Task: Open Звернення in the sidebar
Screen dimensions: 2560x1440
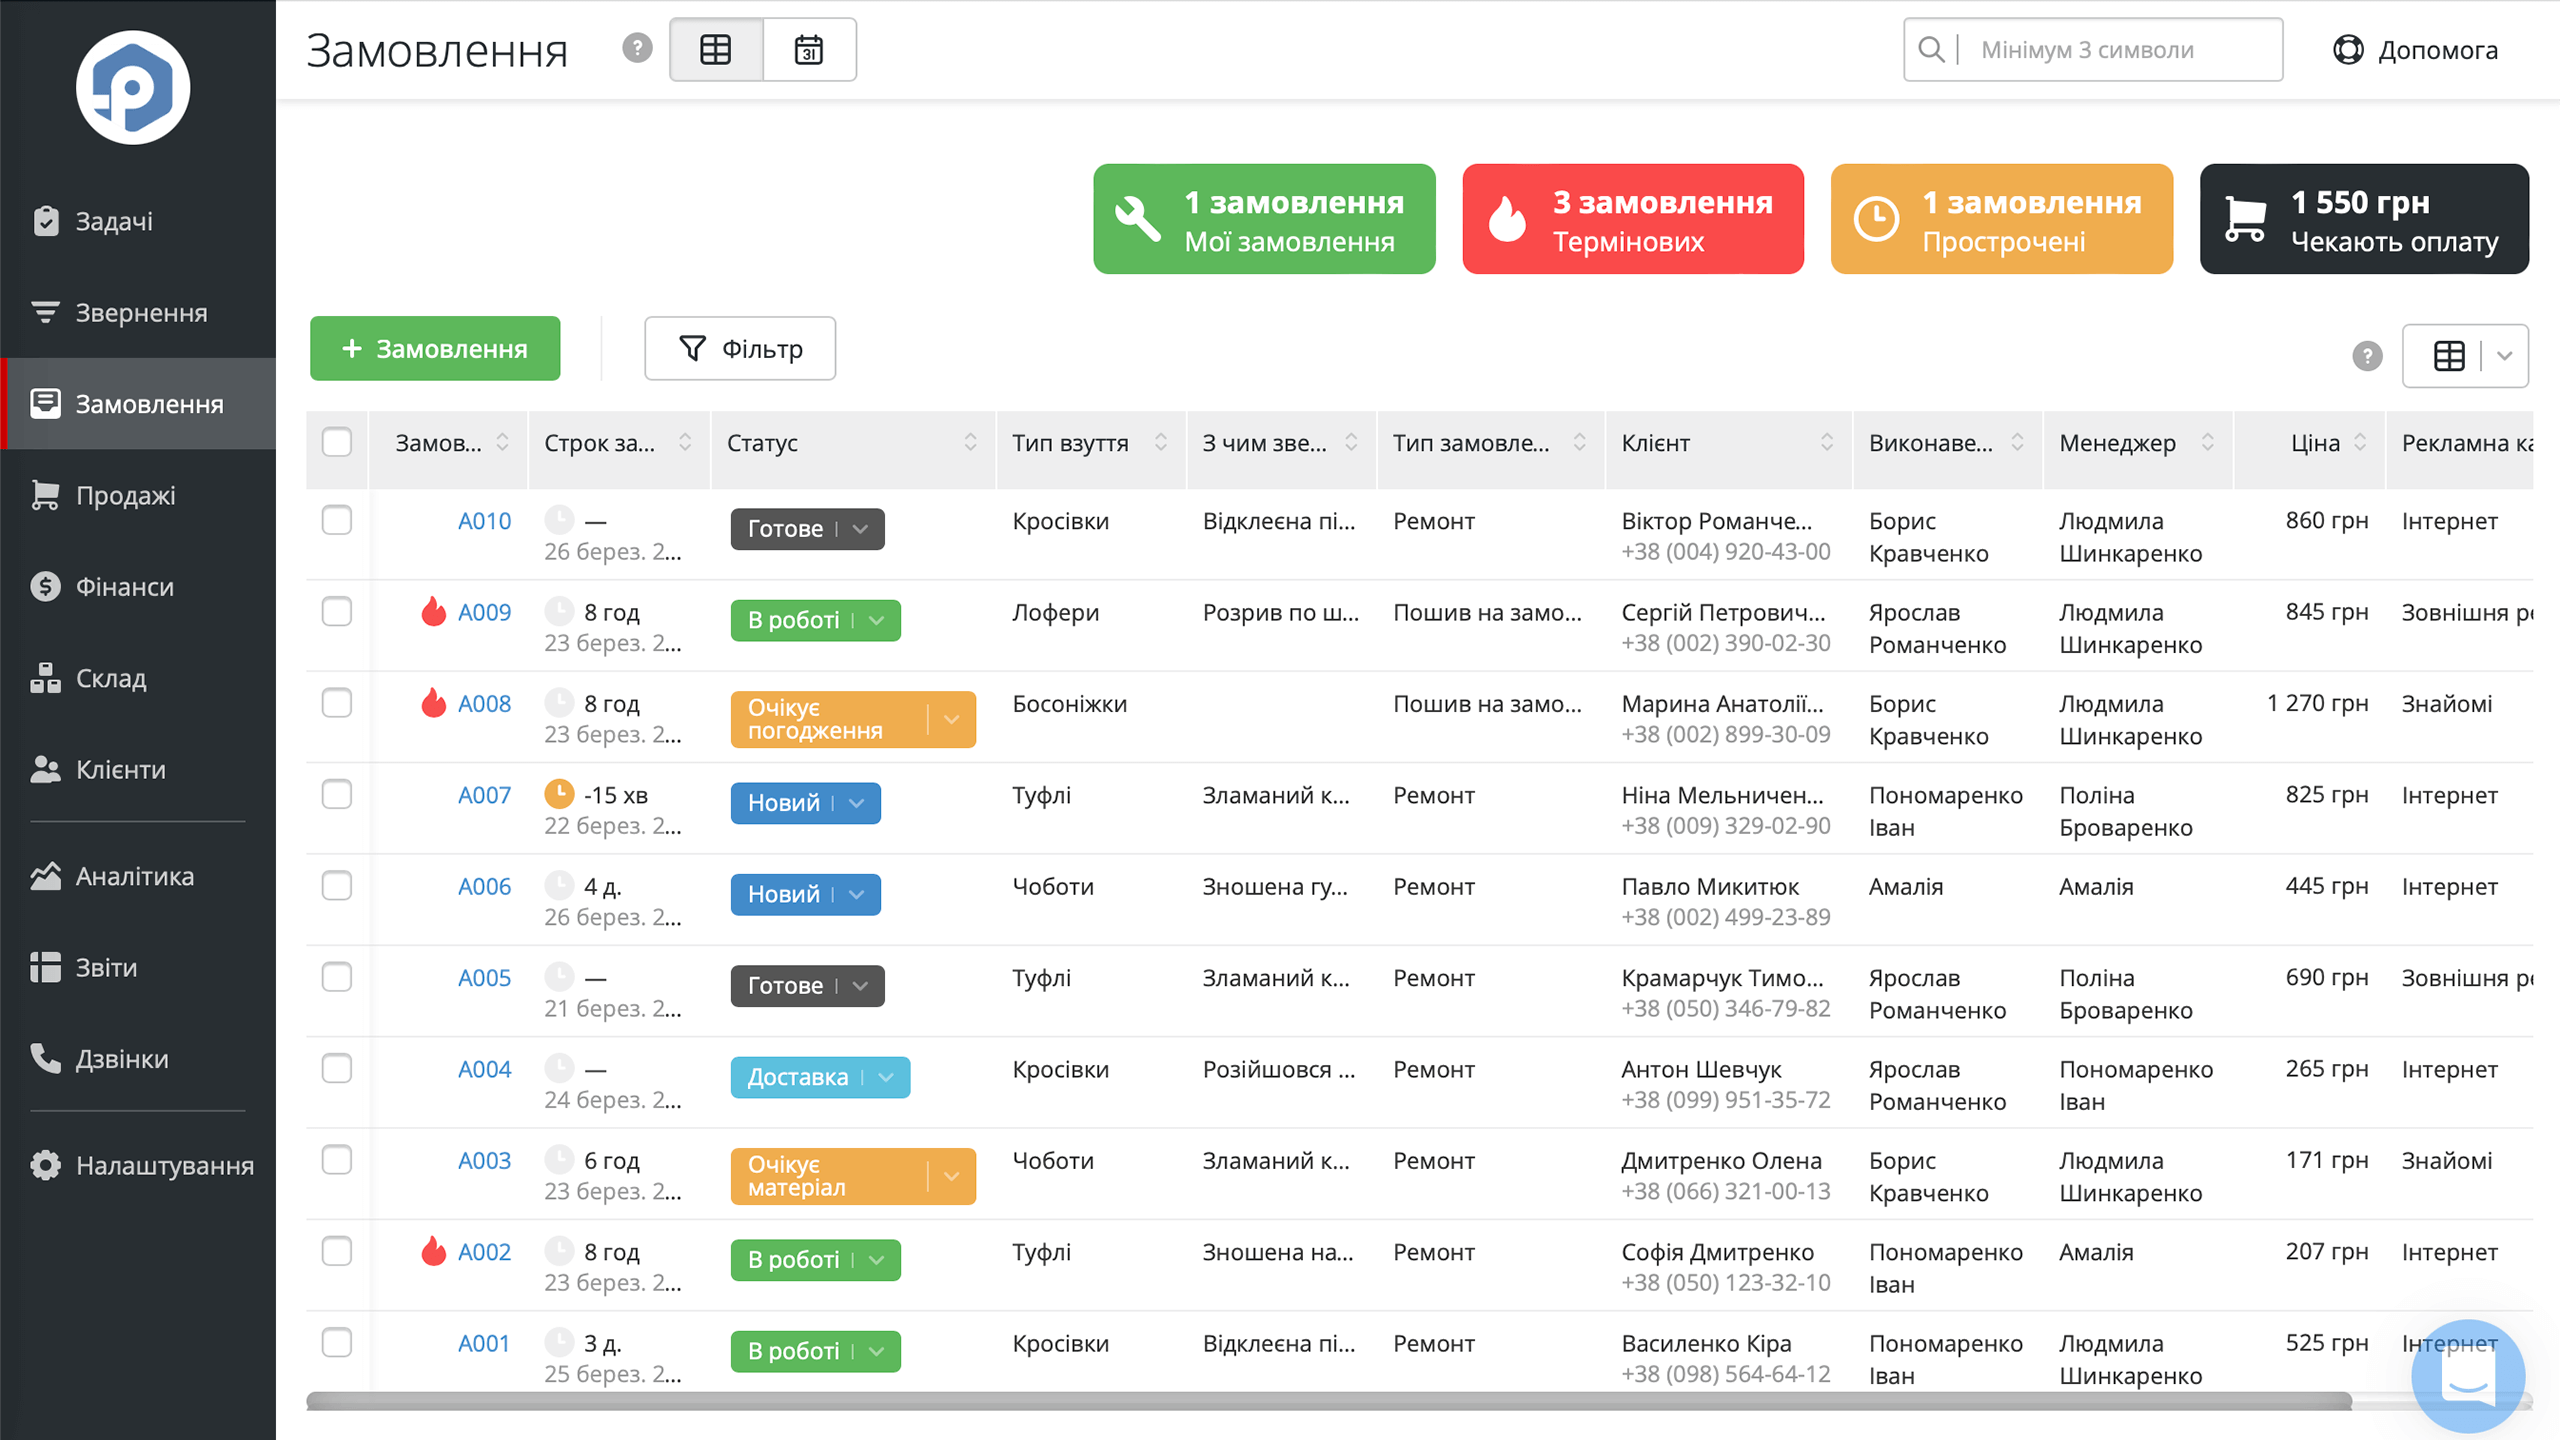Action: [x=138, y=312]
